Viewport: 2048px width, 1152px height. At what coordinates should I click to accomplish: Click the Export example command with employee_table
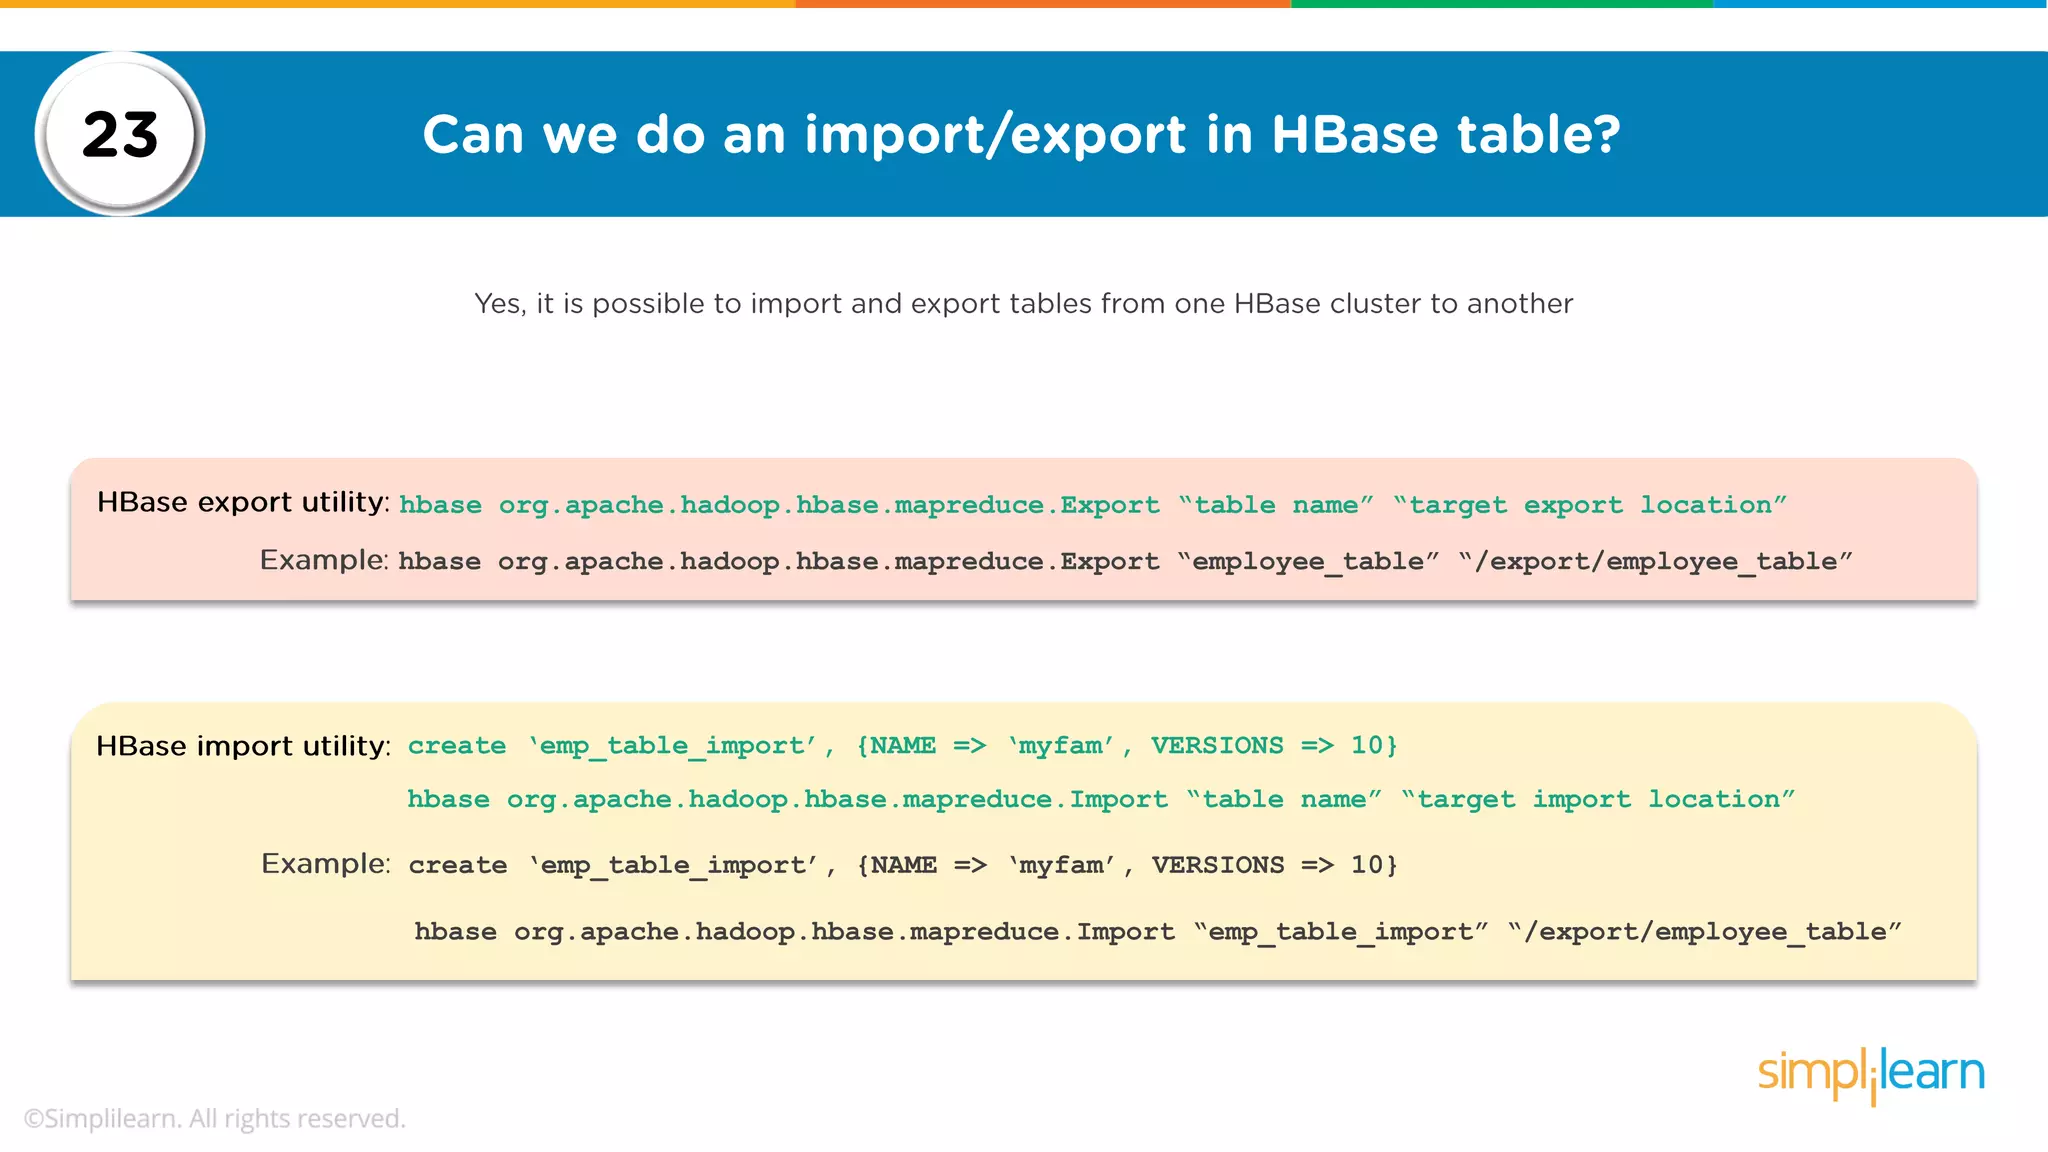pyautogui.click(x=1126, y=562)
